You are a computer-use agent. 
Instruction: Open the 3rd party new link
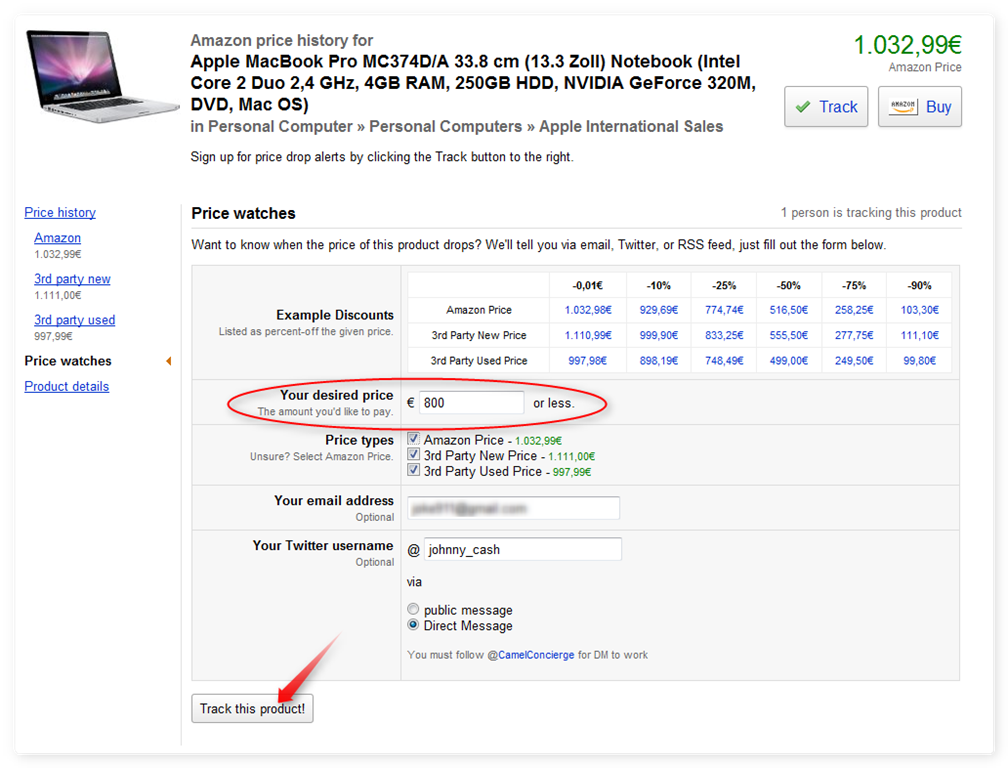[72, 279]
